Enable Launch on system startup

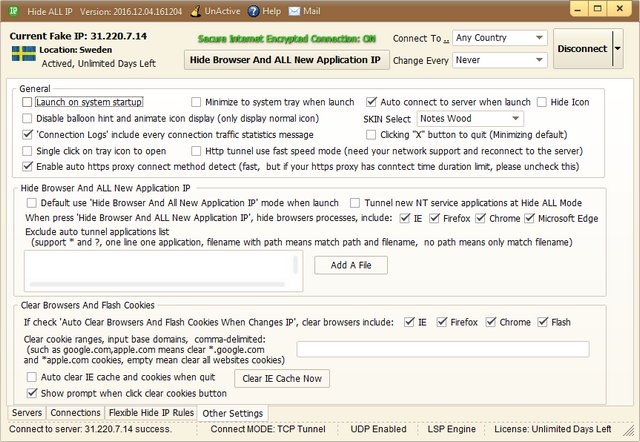[x=27, y=102]
